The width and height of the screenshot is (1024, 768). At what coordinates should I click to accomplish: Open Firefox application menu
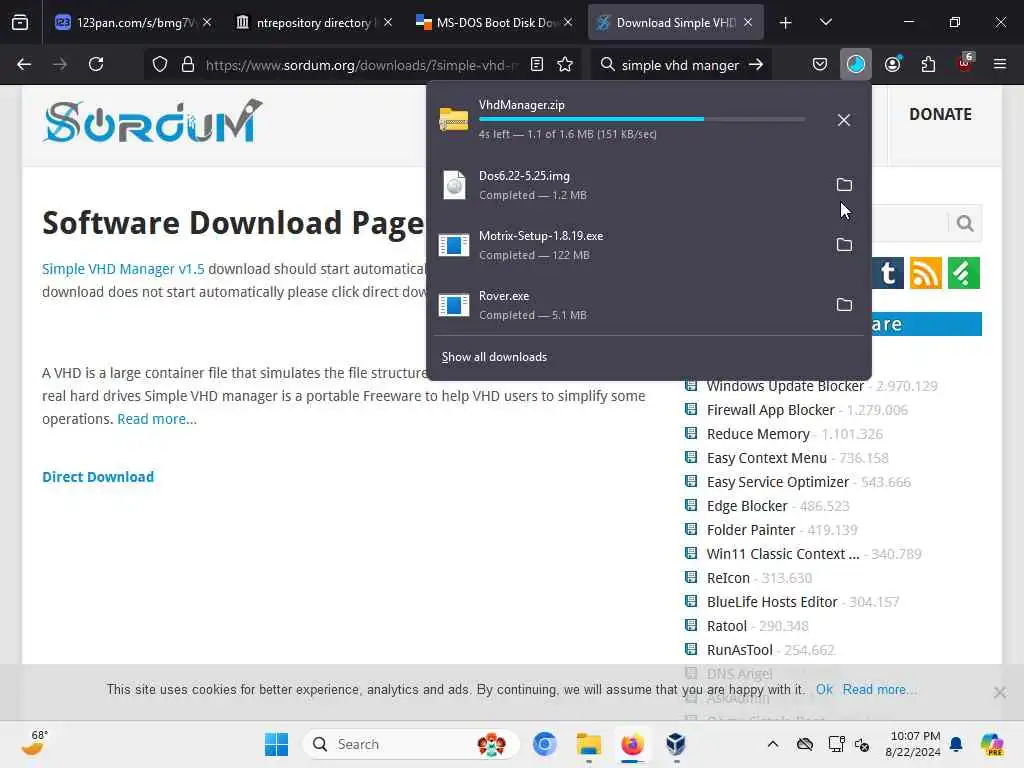pos(999,64)
